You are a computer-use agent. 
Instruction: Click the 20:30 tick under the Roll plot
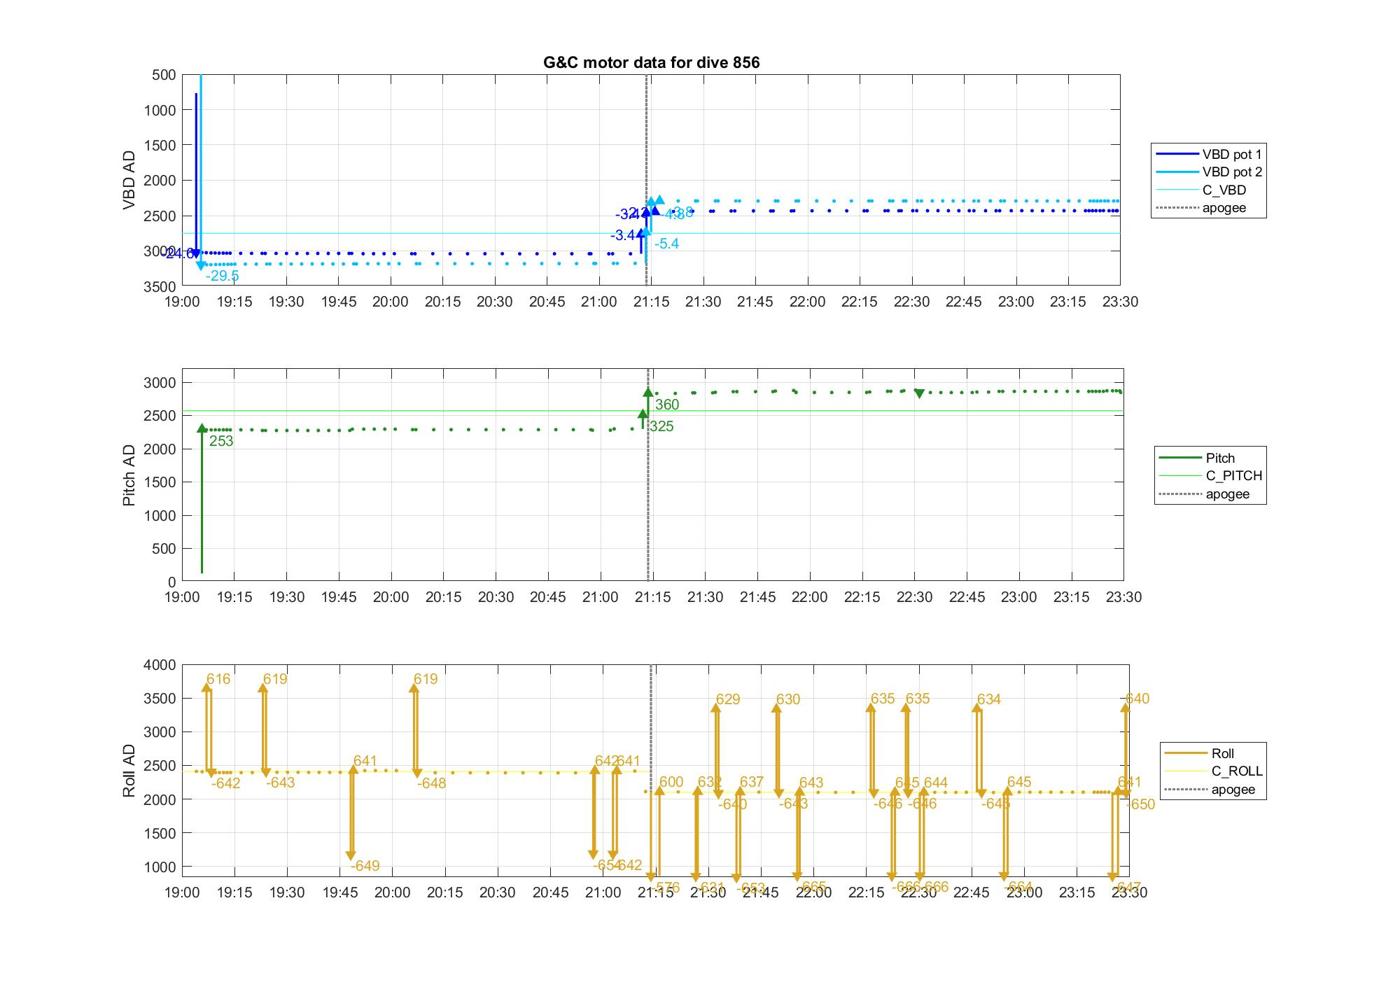click(497, 892)
